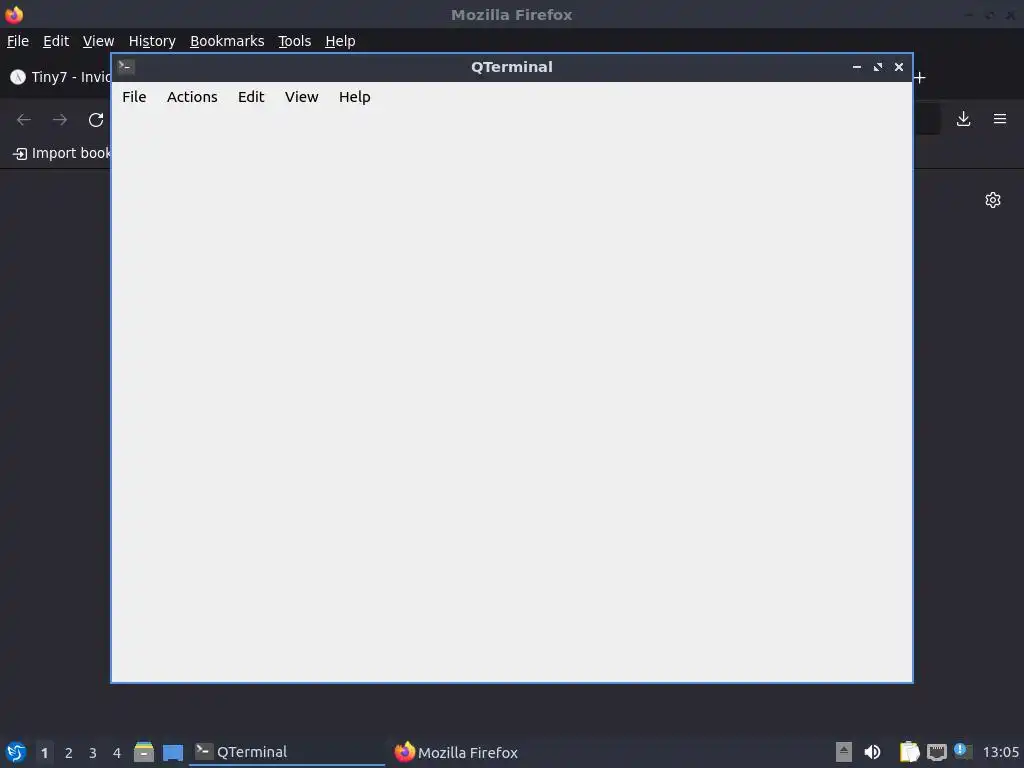Open the clipboard manager tray icon
The width and height of the screenshot is (1024, 768).
click(x=909, y=752)
